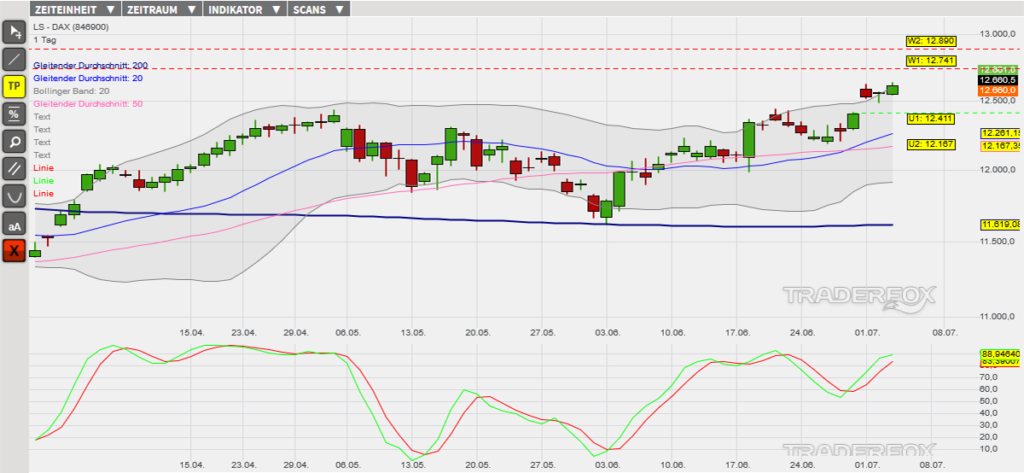Click the 17.06. date below stochastic panel
Screen dimensions: 1024x473
tap(739, 465)
